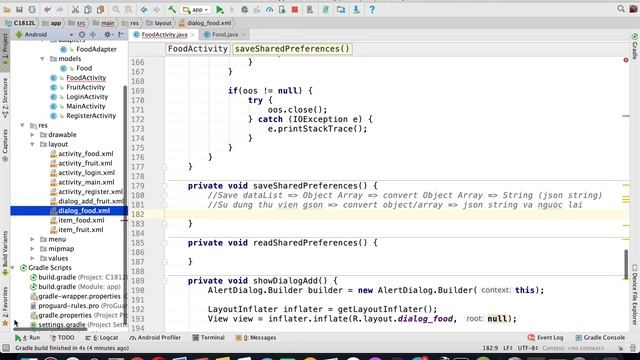The image size is (640, 360).
Task: Open the Logcat tool window tab
Action: click(102, 338)
